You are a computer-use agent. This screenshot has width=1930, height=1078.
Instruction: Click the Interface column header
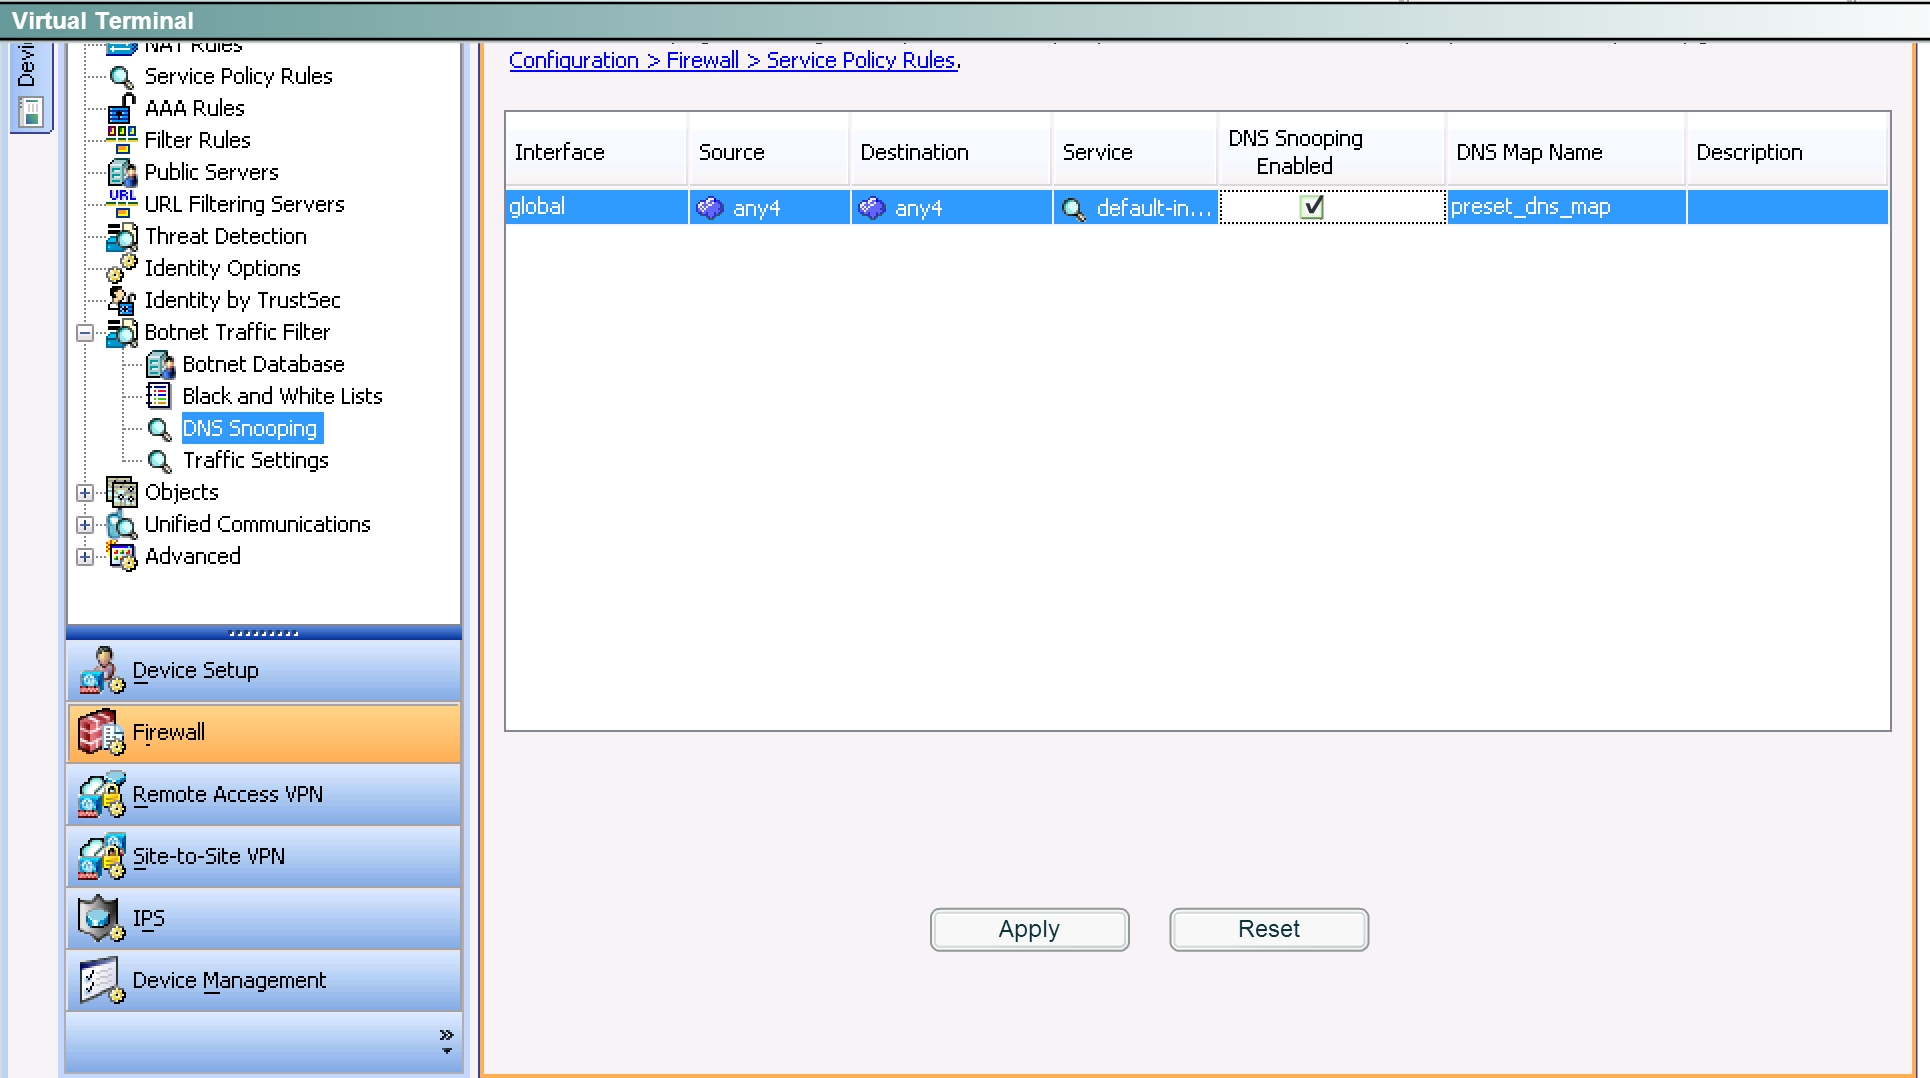pyautogui.click(x=596, y=152)
